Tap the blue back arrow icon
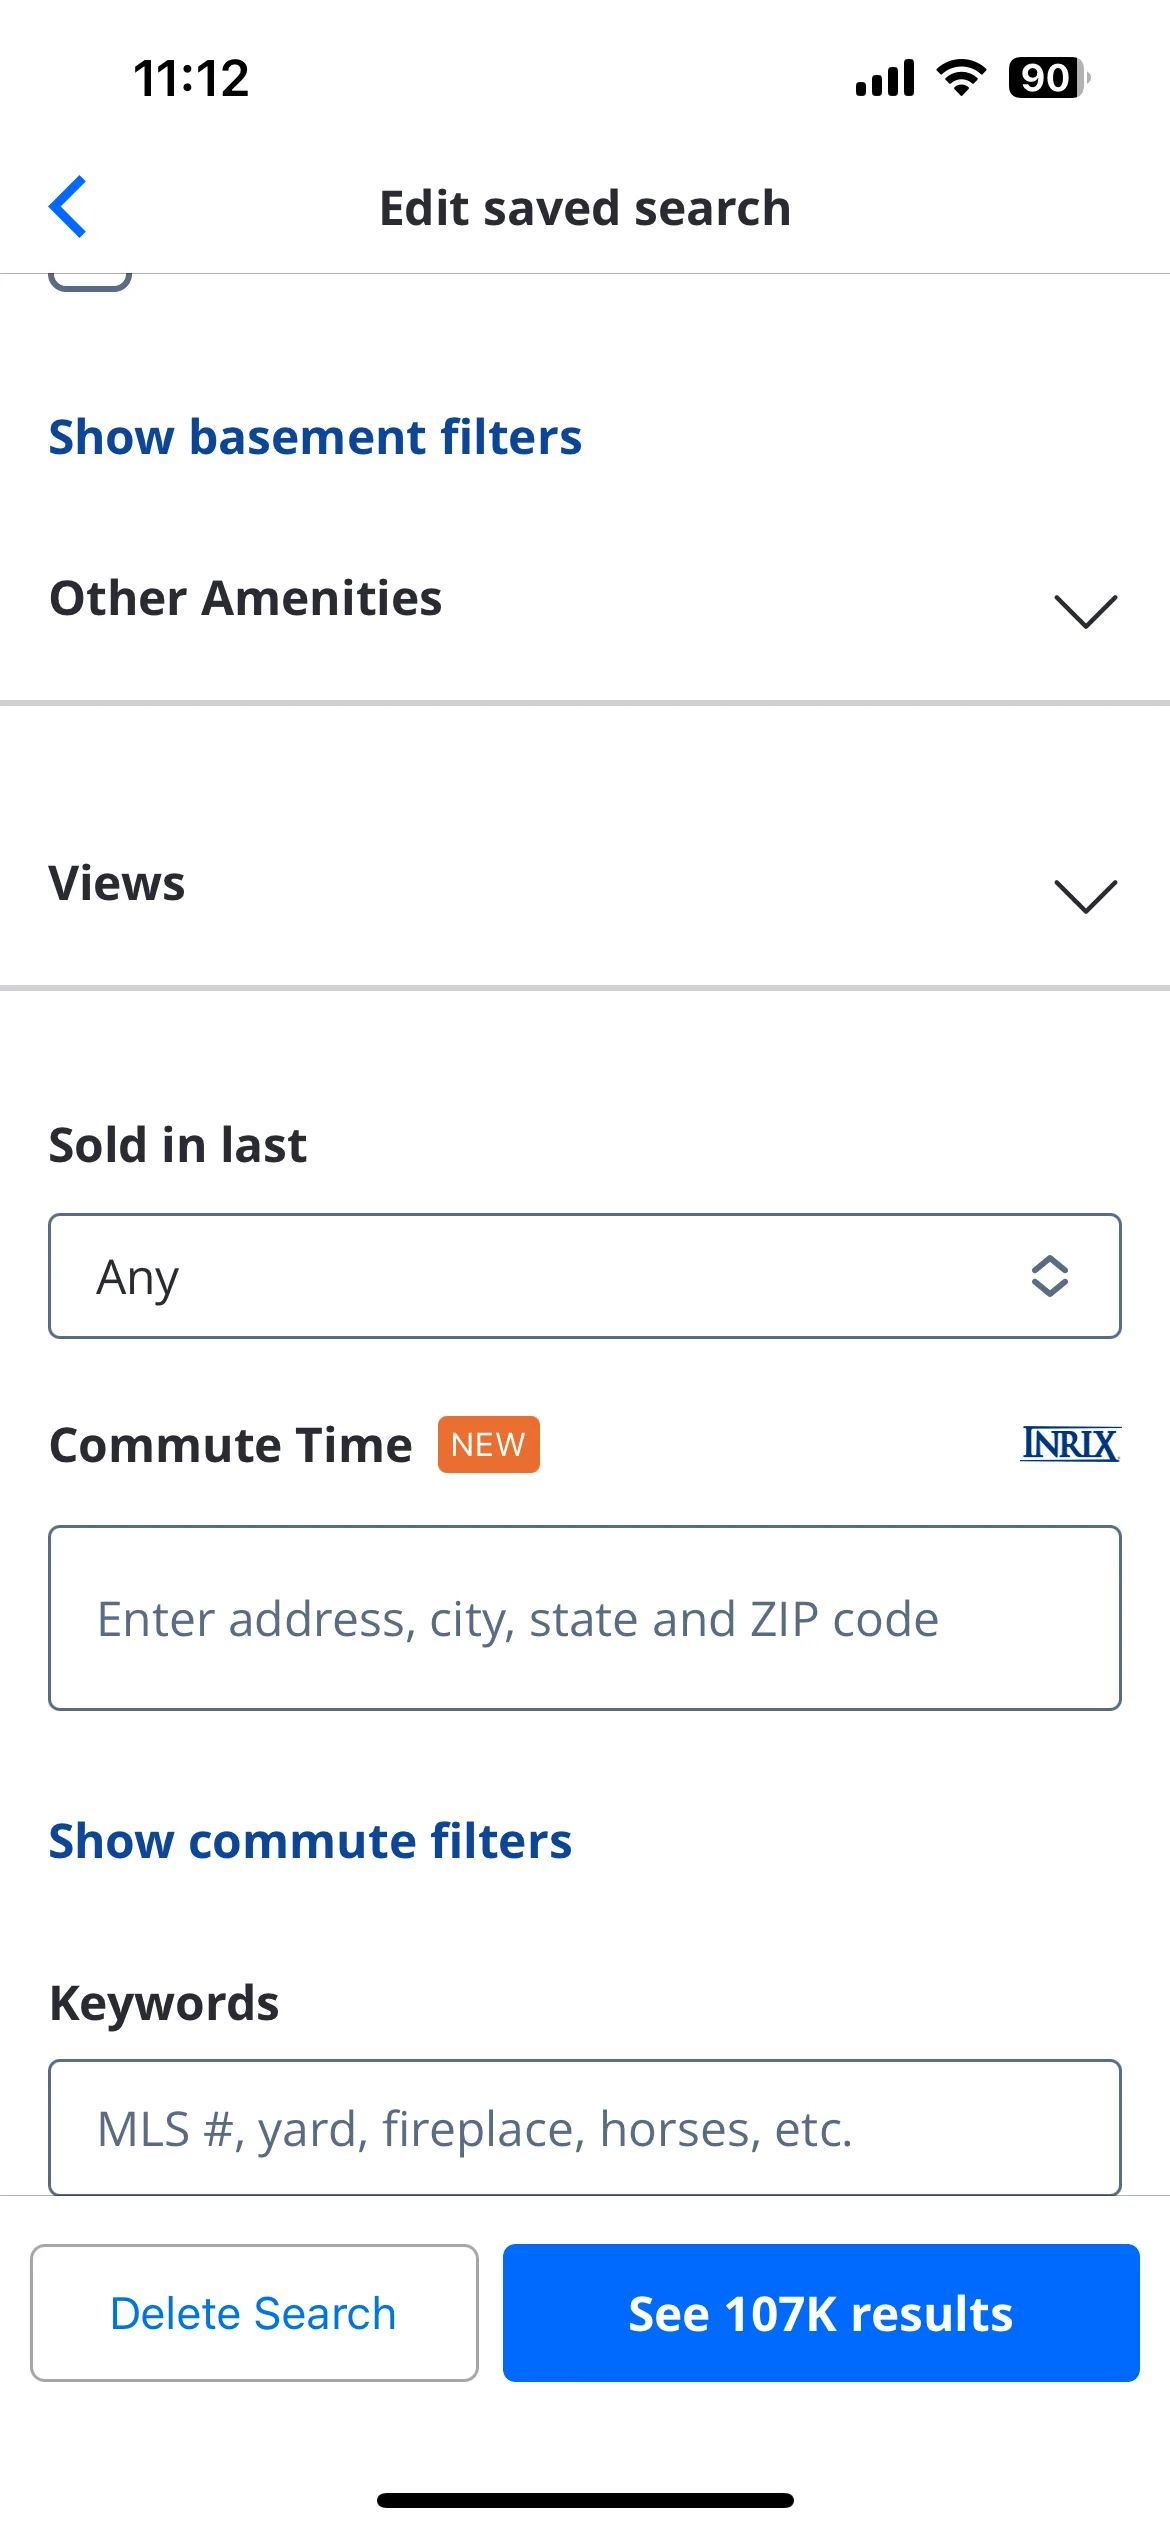Image resolution: width=1170 pixels, height=2532 pixels. (x=68, y=207)
